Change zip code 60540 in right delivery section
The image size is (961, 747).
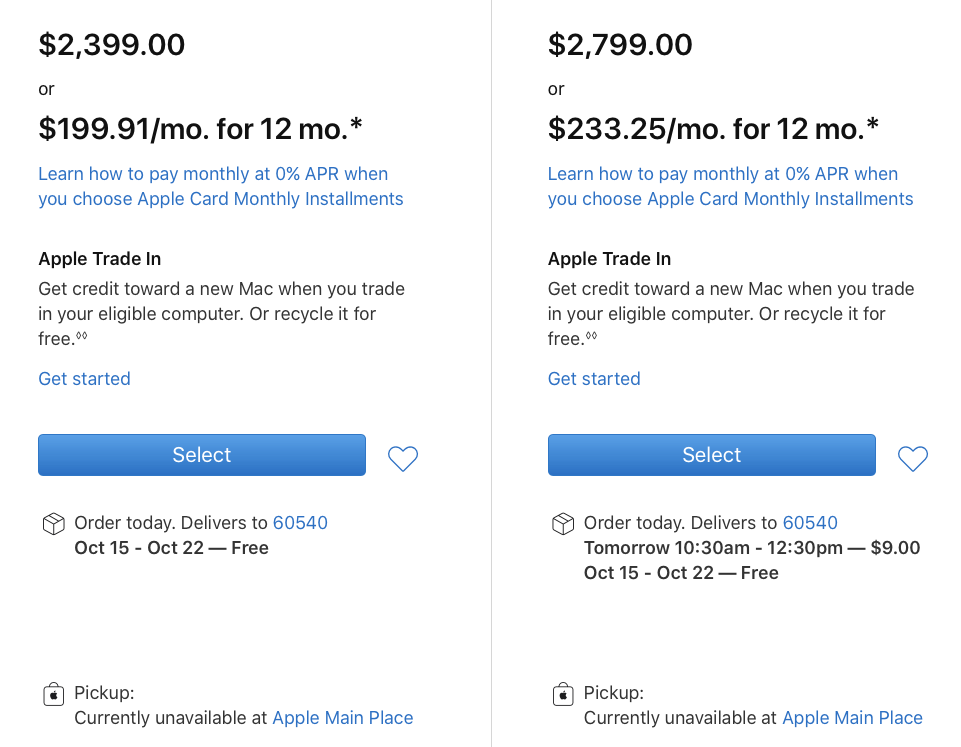click(810, 523)
